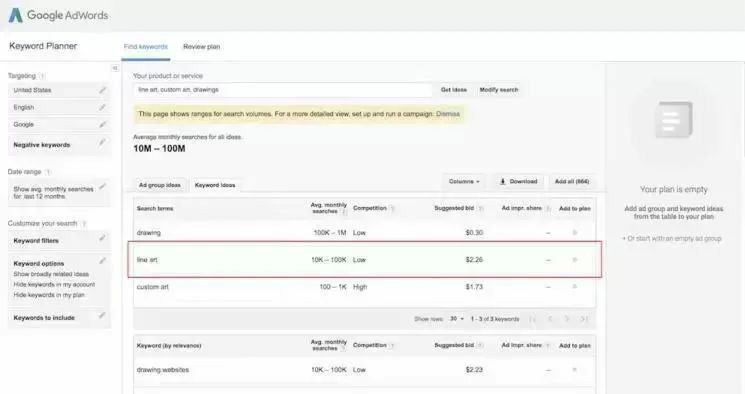Edit English language pencil icon

click(x=102, y=107)
